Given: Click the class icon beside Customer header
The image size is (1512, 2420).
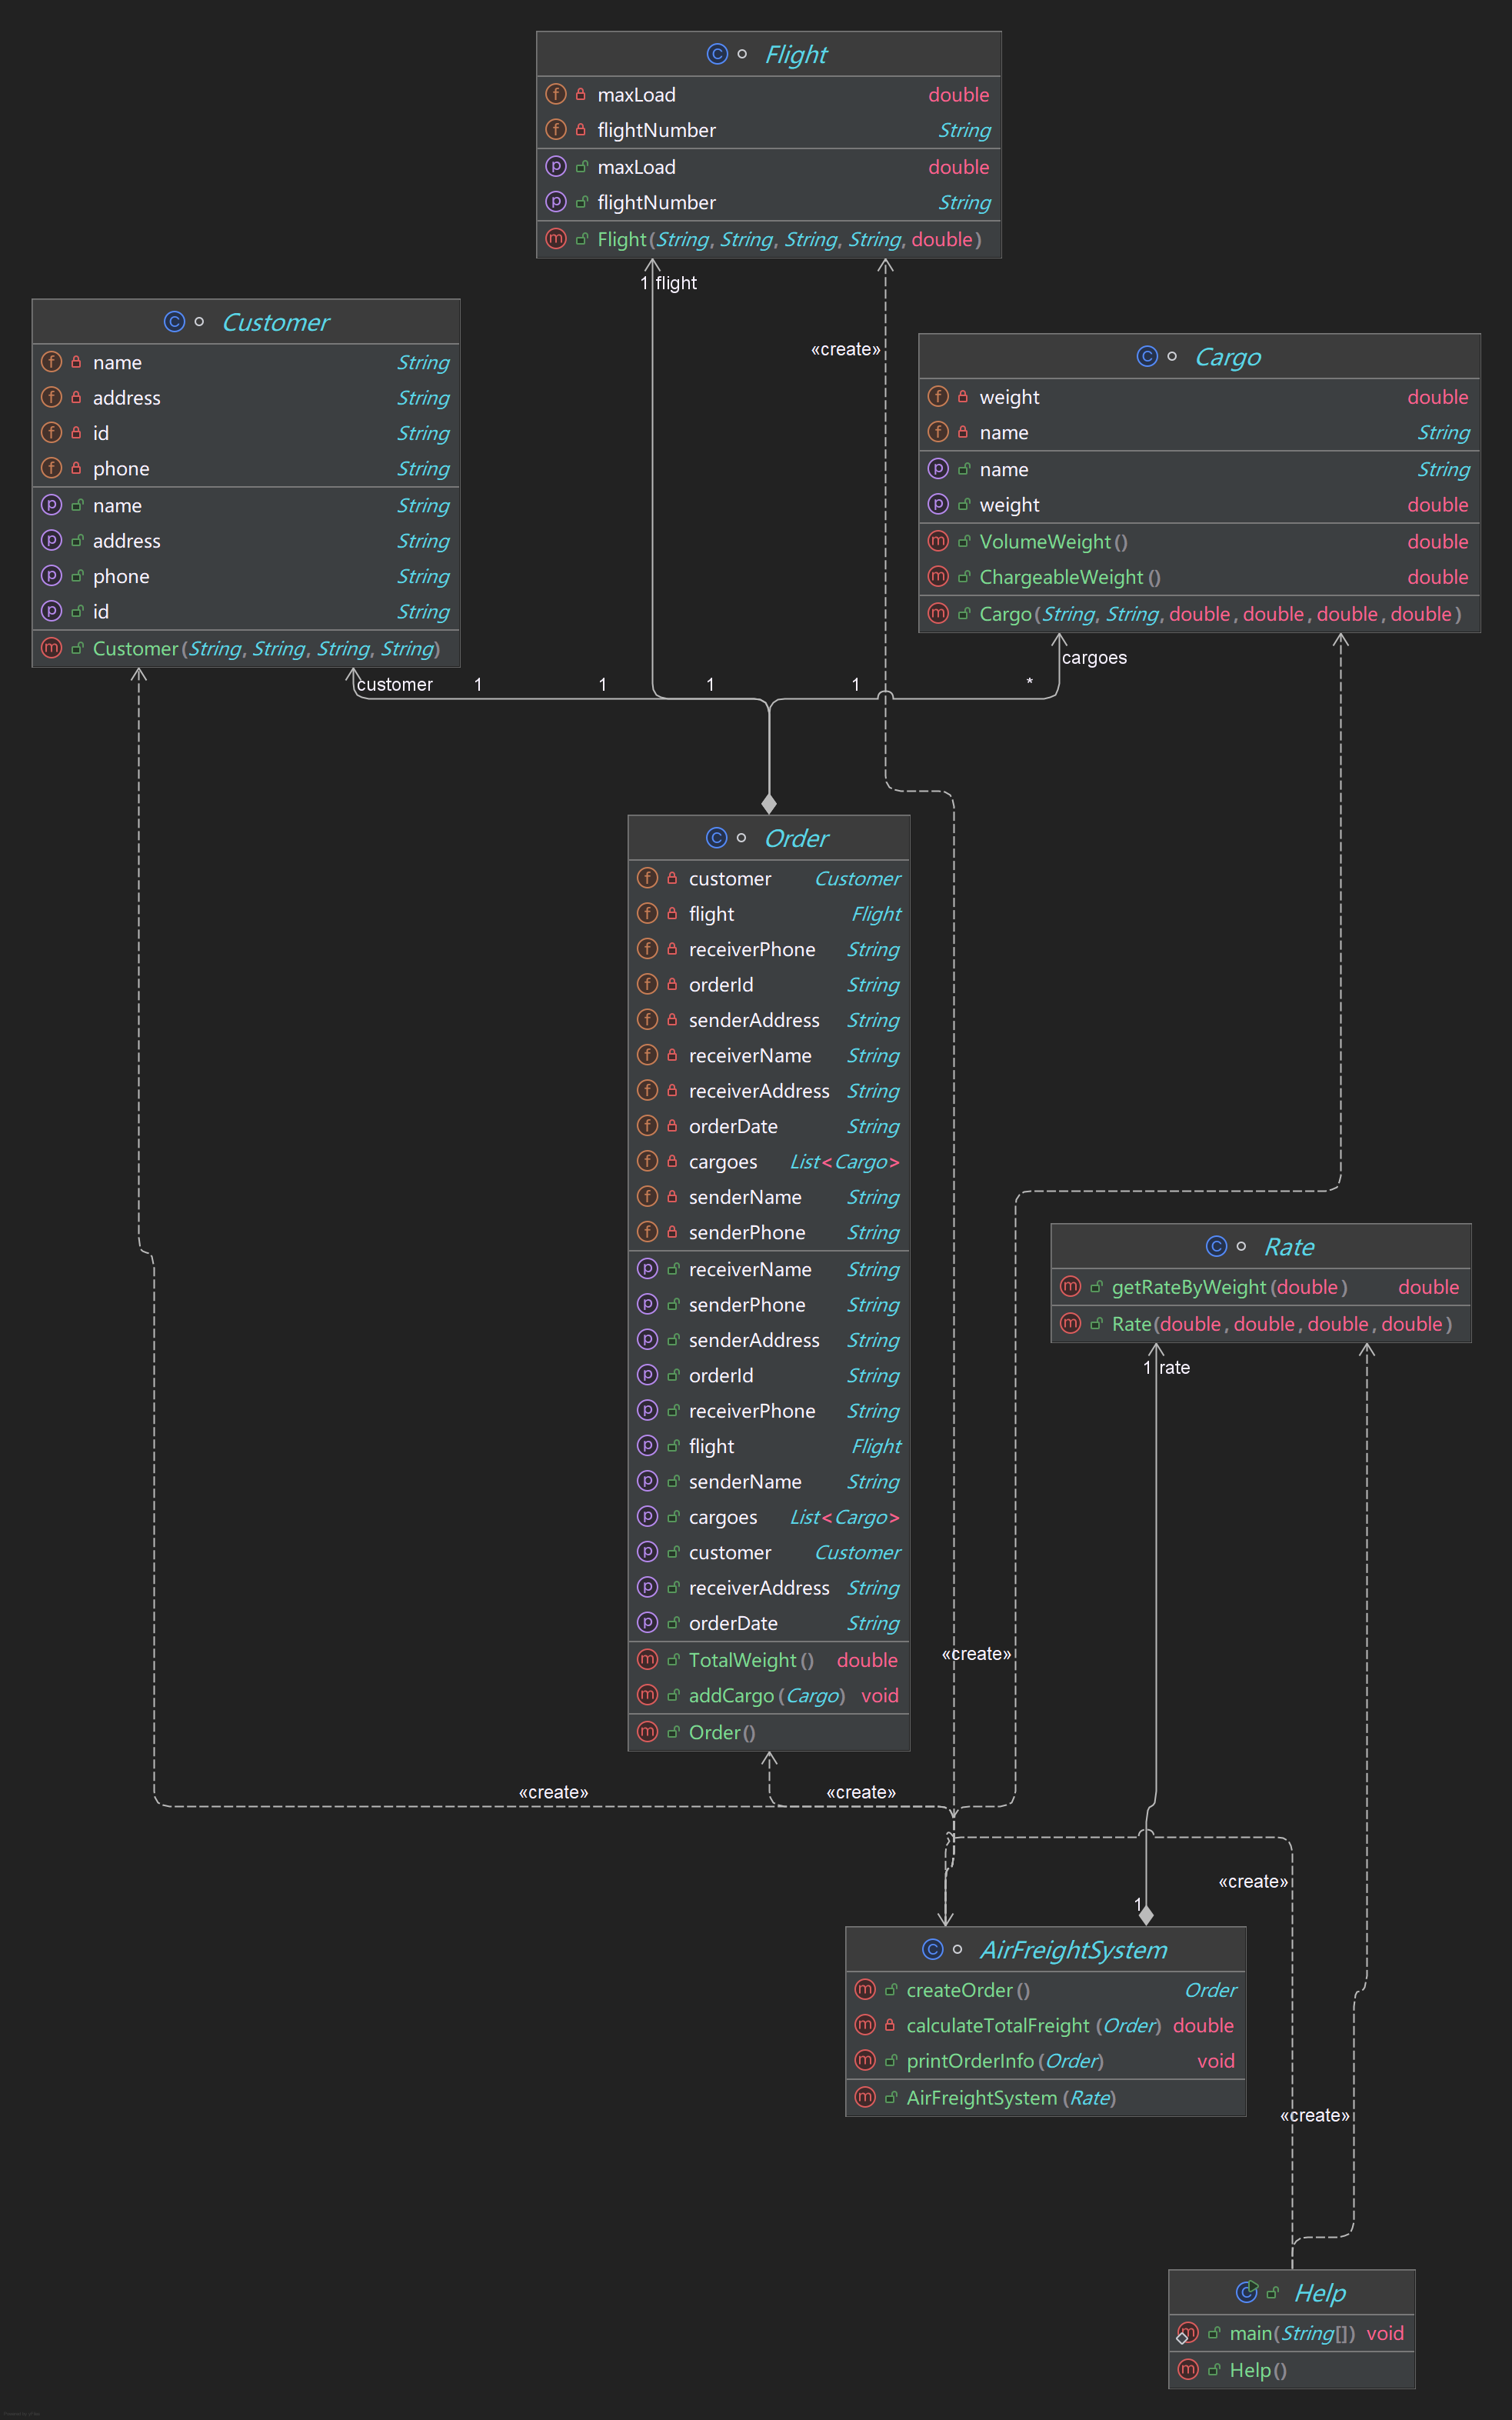Looking at the screenshot, I should [174, 322].
